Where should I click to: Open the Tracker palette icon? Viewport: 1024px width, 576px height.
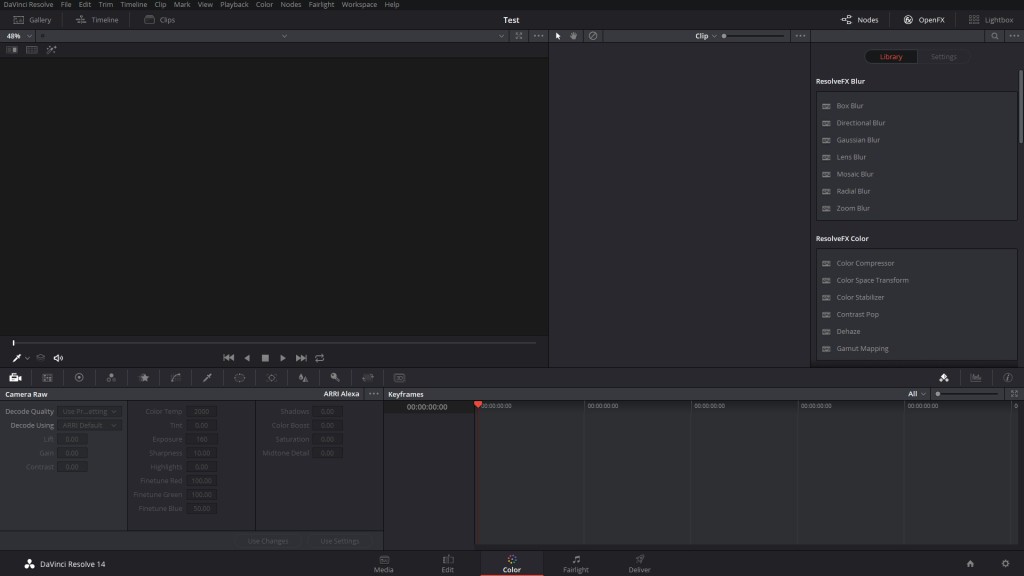pyautogui.click(x=272, y=378)
